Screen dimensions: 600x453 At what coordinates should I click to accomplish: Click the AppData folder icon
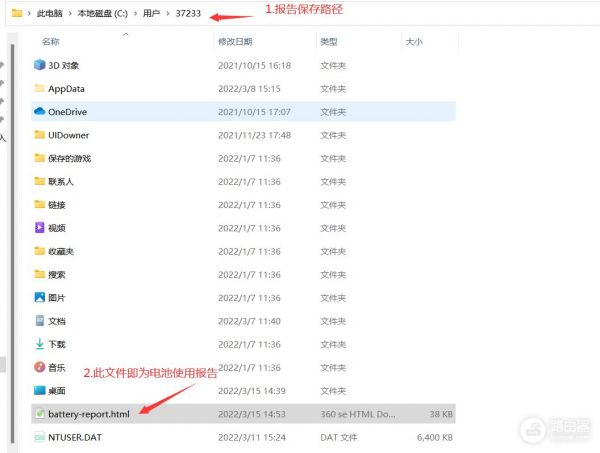[39, 88]
